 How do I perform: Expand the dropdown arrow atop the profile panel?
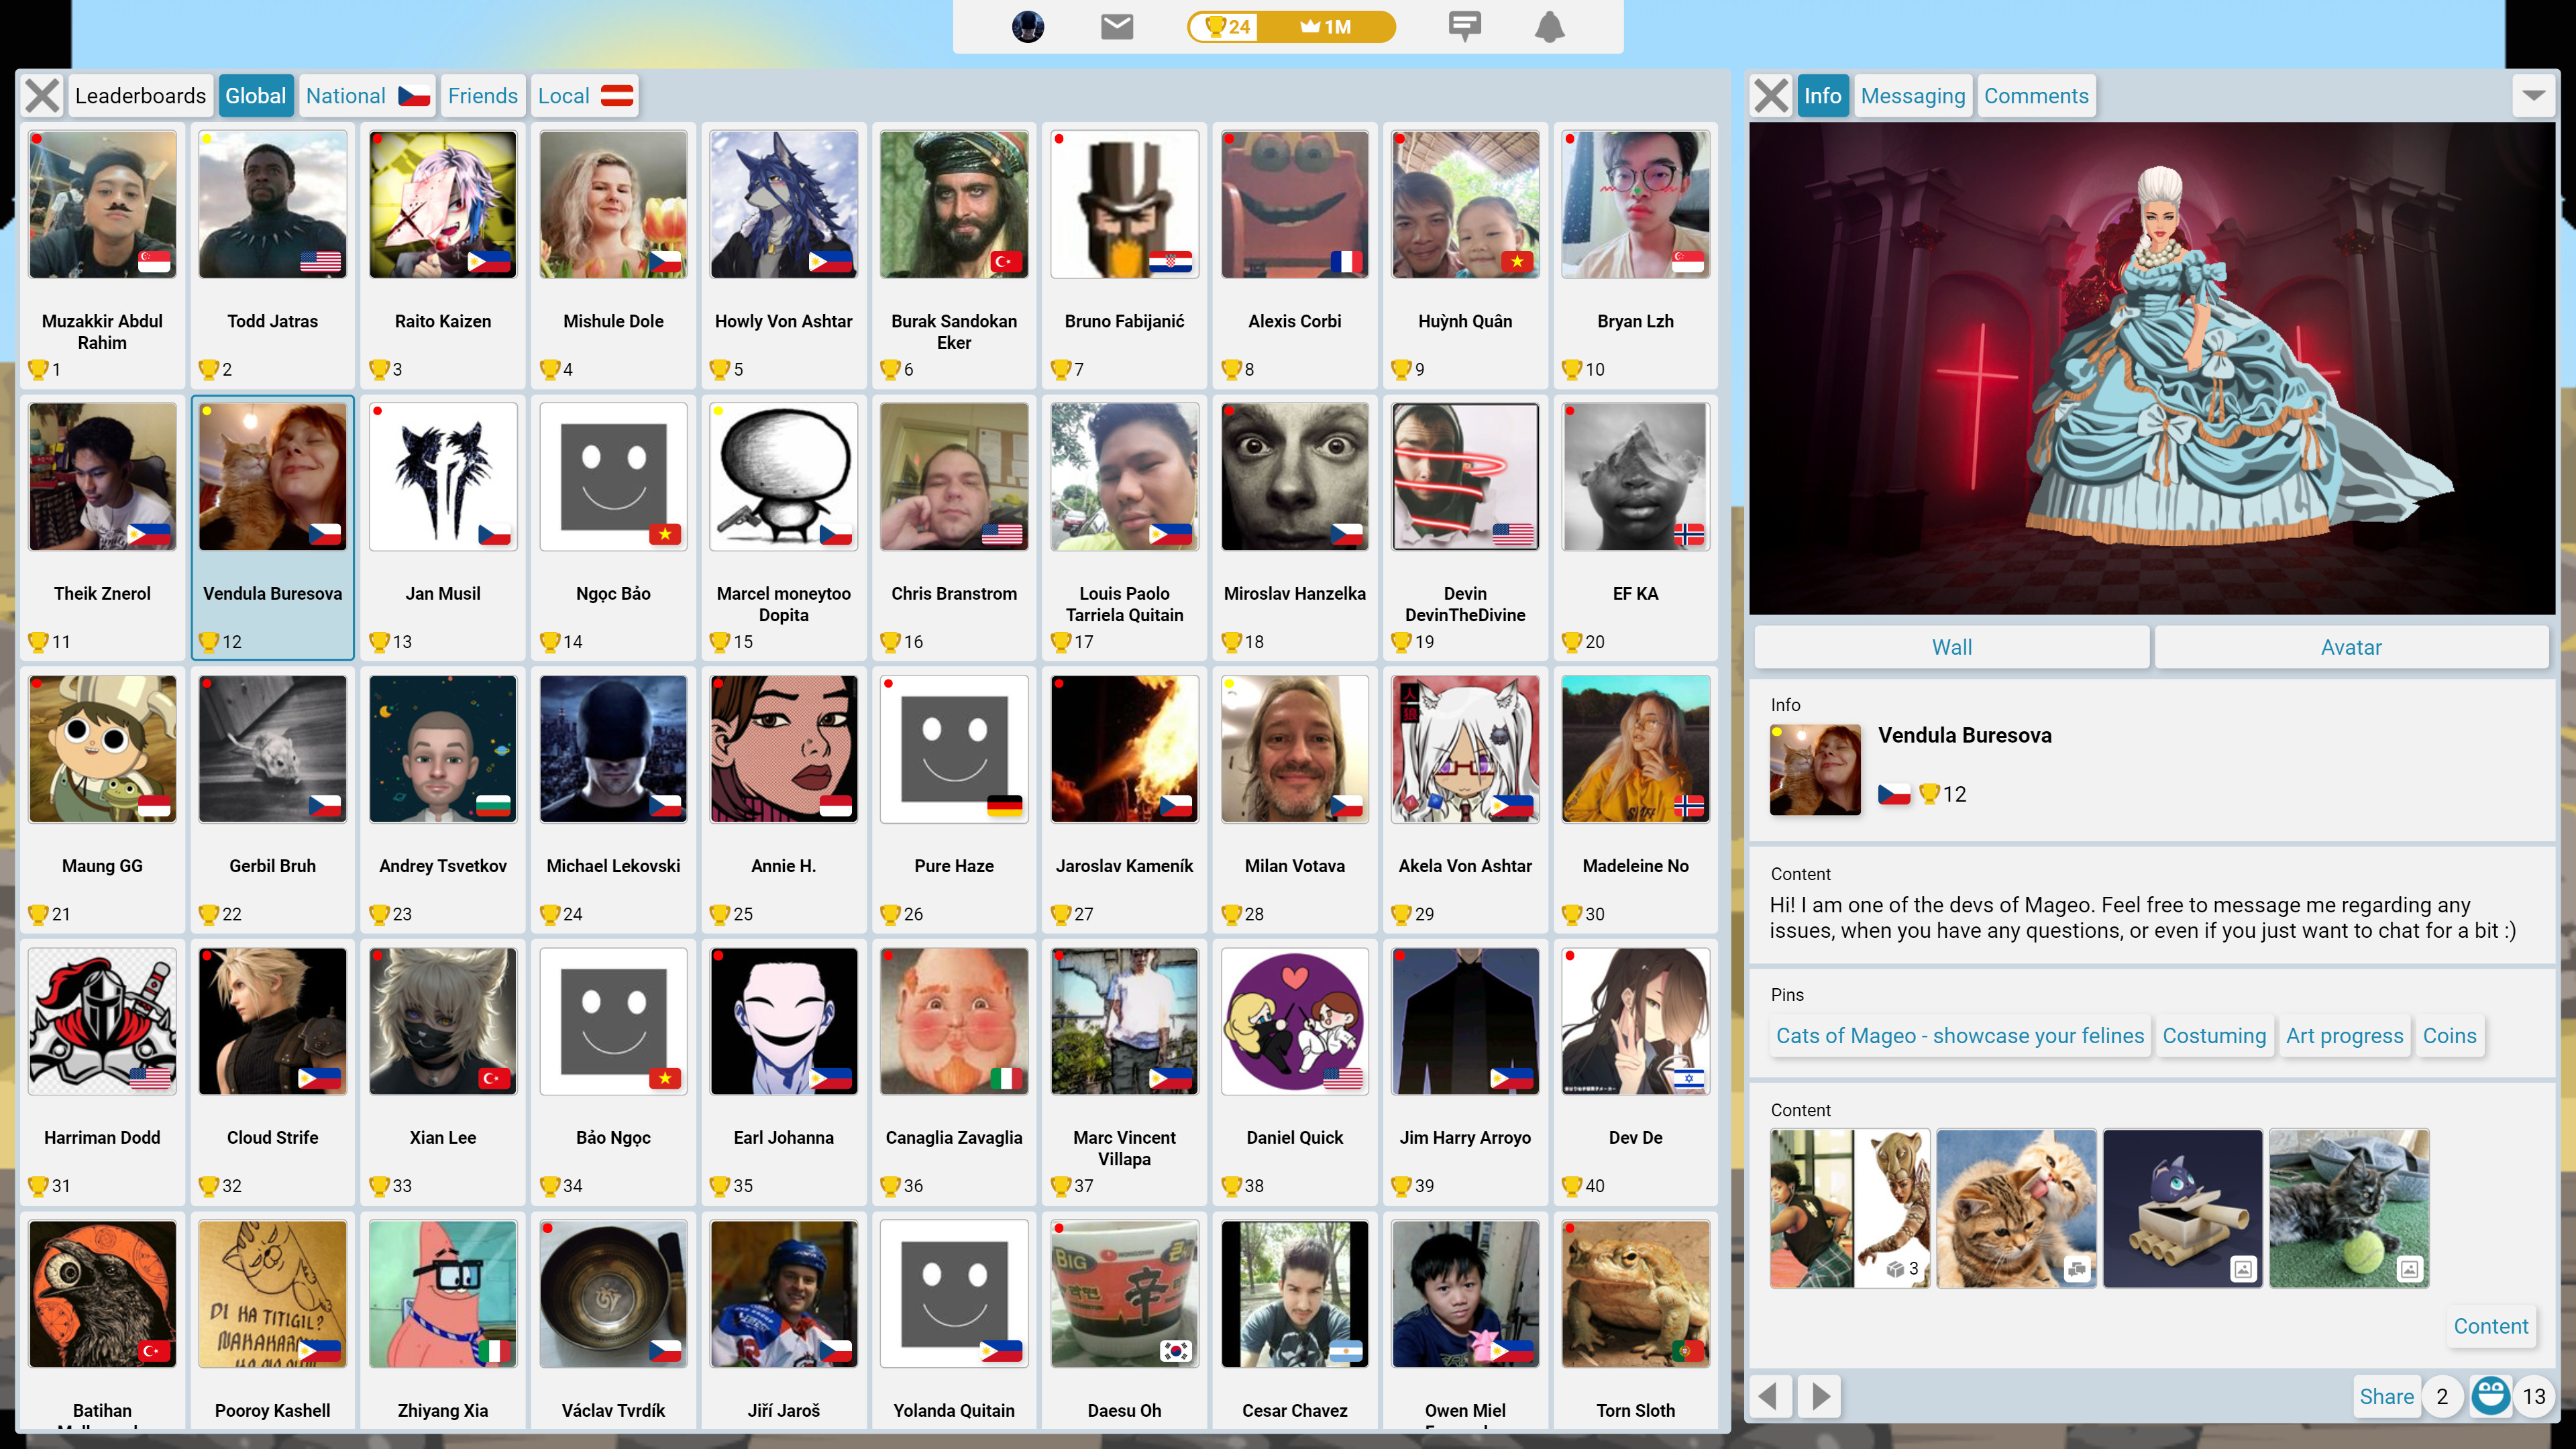point(2533,95)
